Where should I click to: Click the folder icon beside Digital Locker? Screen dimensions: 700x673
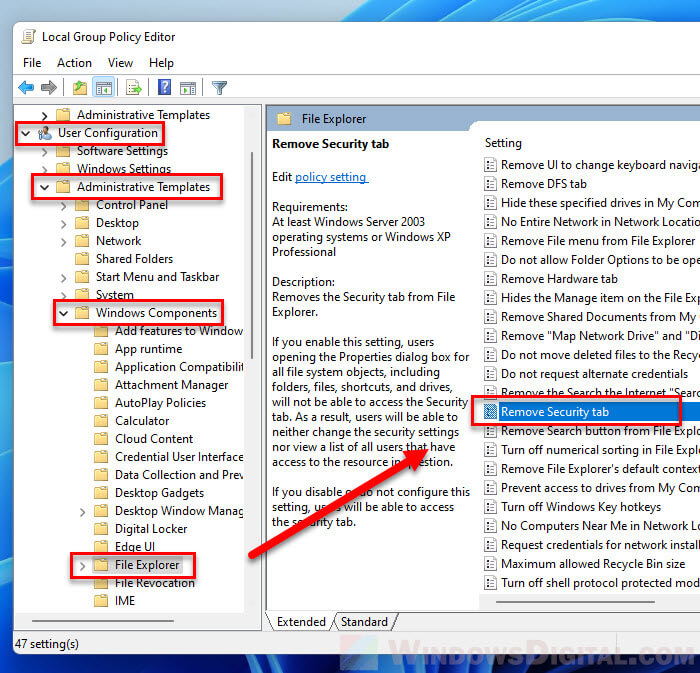click(x=101, y=529)
